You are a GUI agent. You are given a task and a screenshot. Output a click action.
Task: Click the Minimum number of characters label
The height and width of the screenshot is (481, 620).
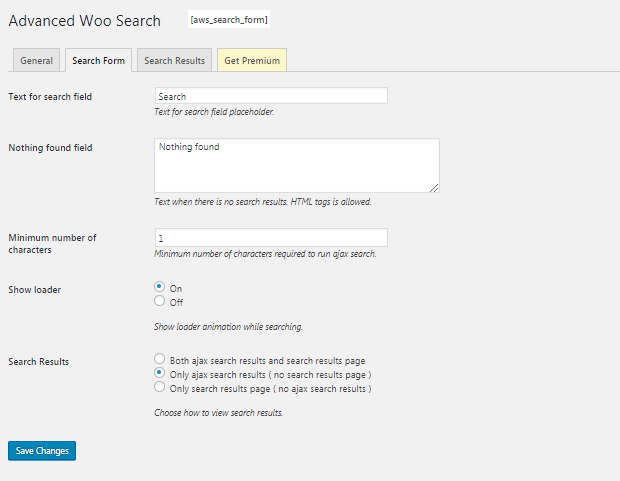click(x=52, y=243)
